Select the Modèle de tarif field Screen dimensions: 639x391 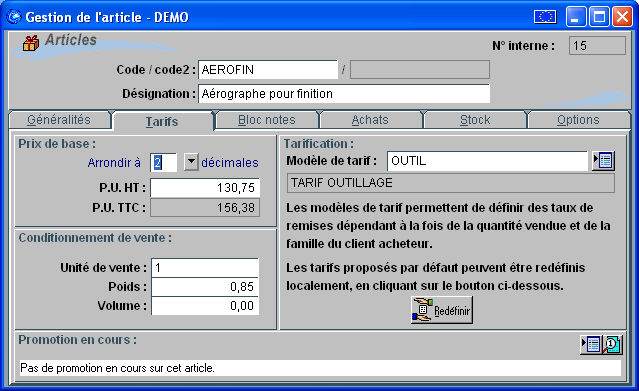[488, 161]
